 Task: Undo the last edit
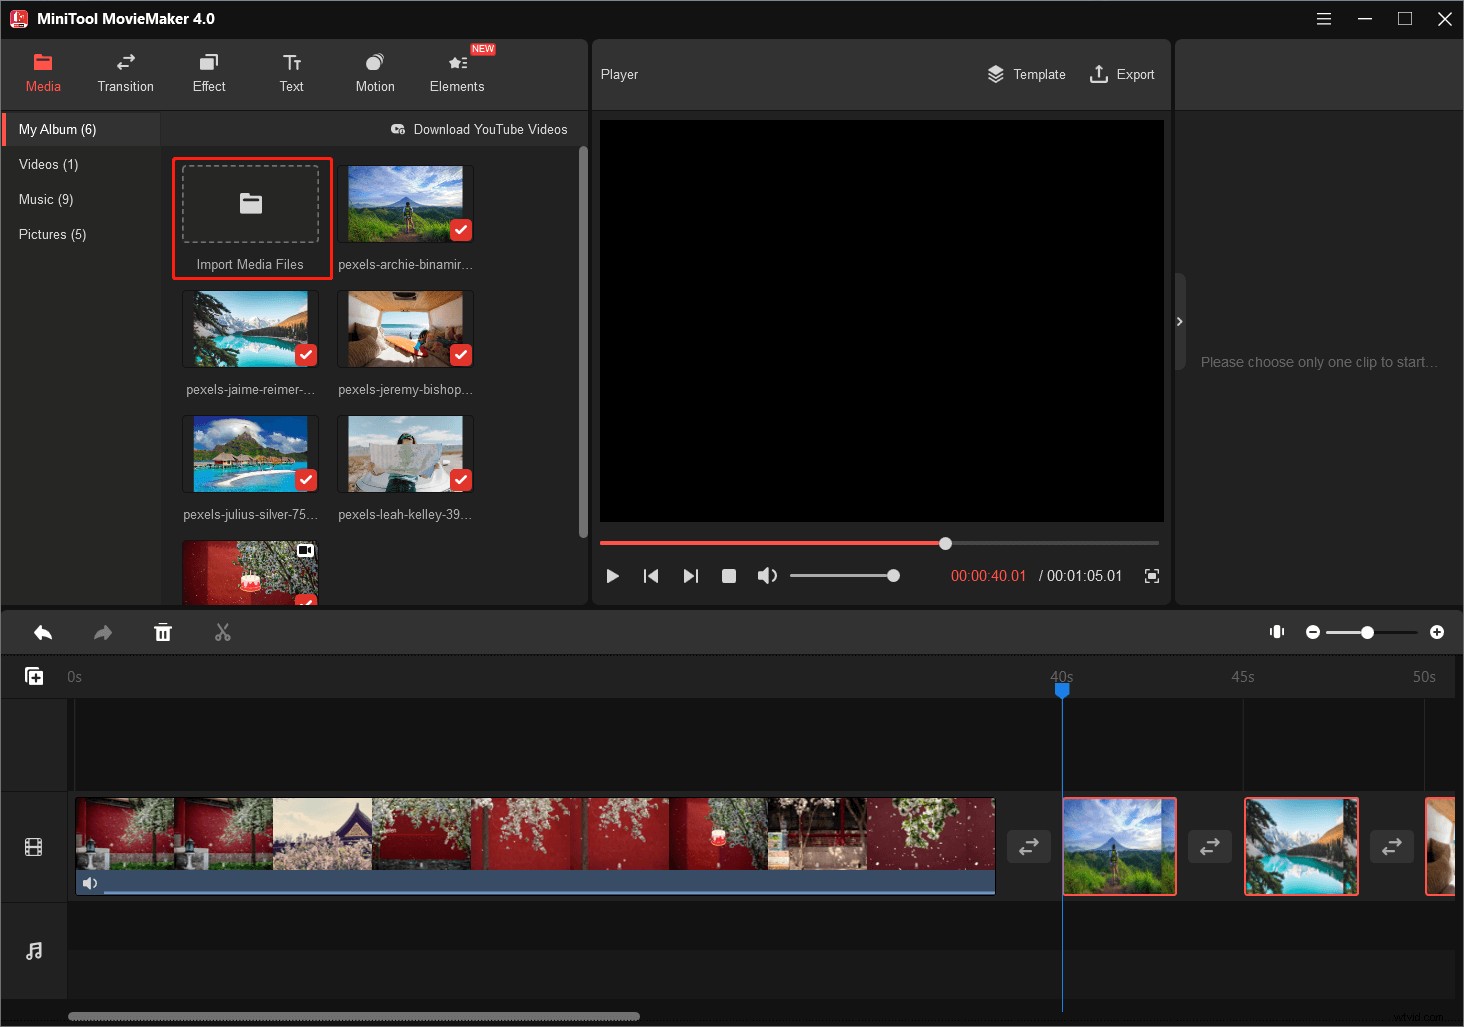[x=43, y=632]
